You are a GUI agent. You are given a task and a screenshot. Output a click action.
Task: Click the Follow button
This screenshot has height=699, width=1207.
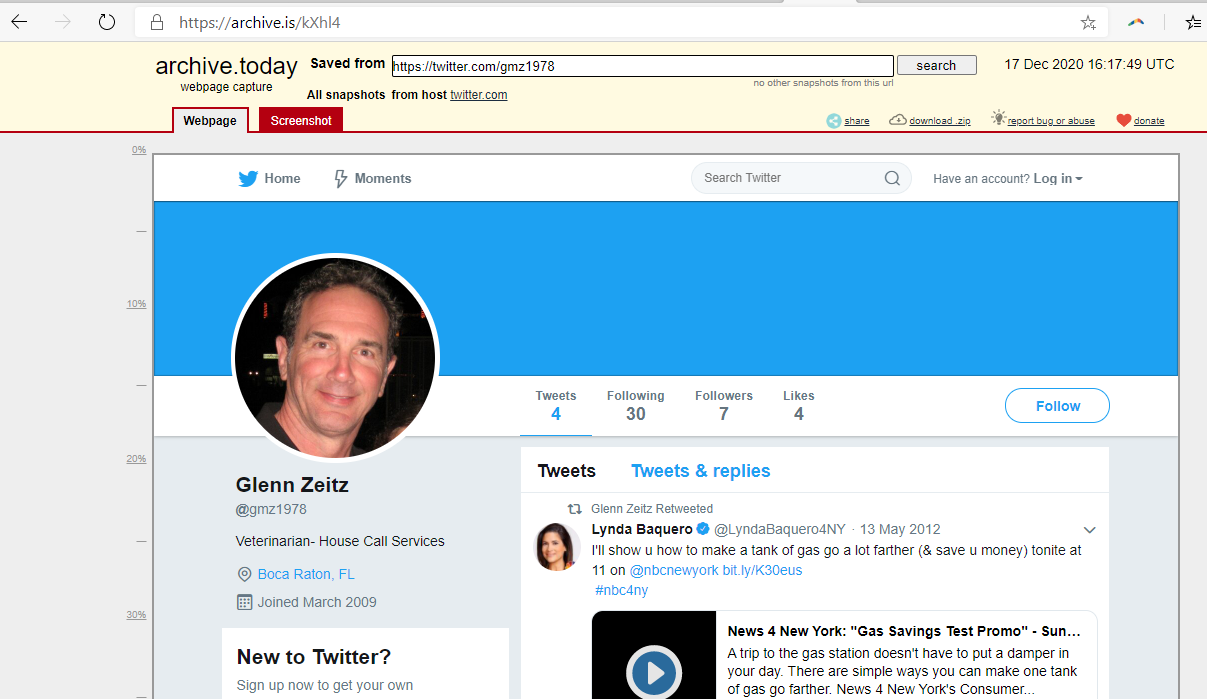[x=1057, y=406]
